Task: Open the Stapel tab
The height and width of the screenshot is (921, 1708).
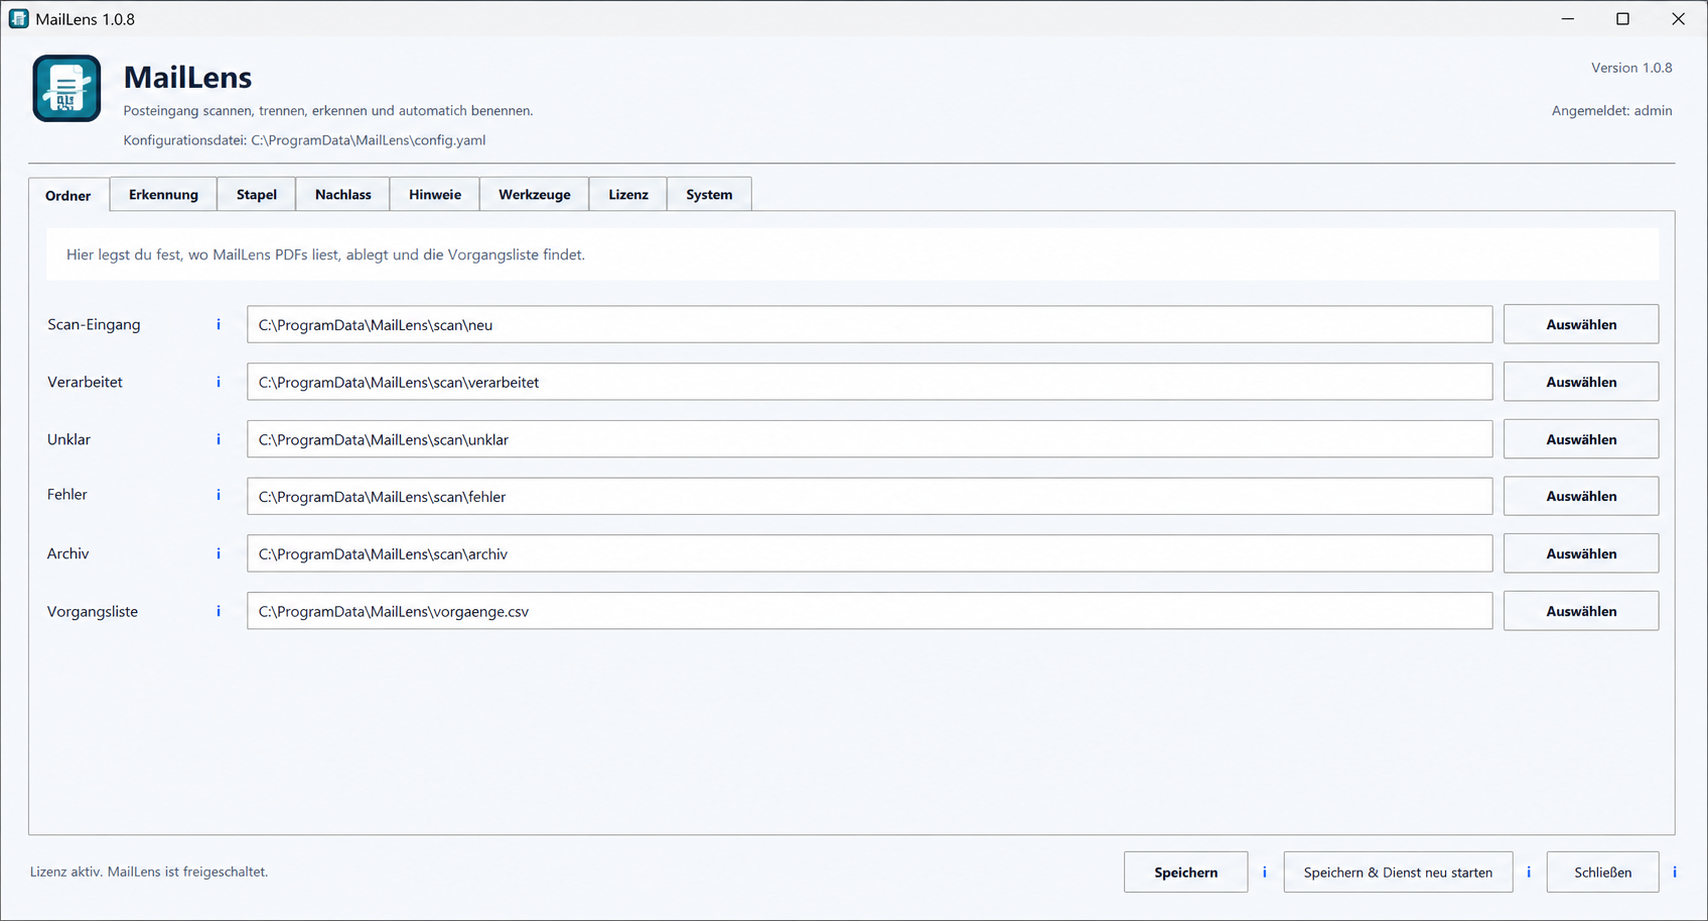Action: (256, 194)
